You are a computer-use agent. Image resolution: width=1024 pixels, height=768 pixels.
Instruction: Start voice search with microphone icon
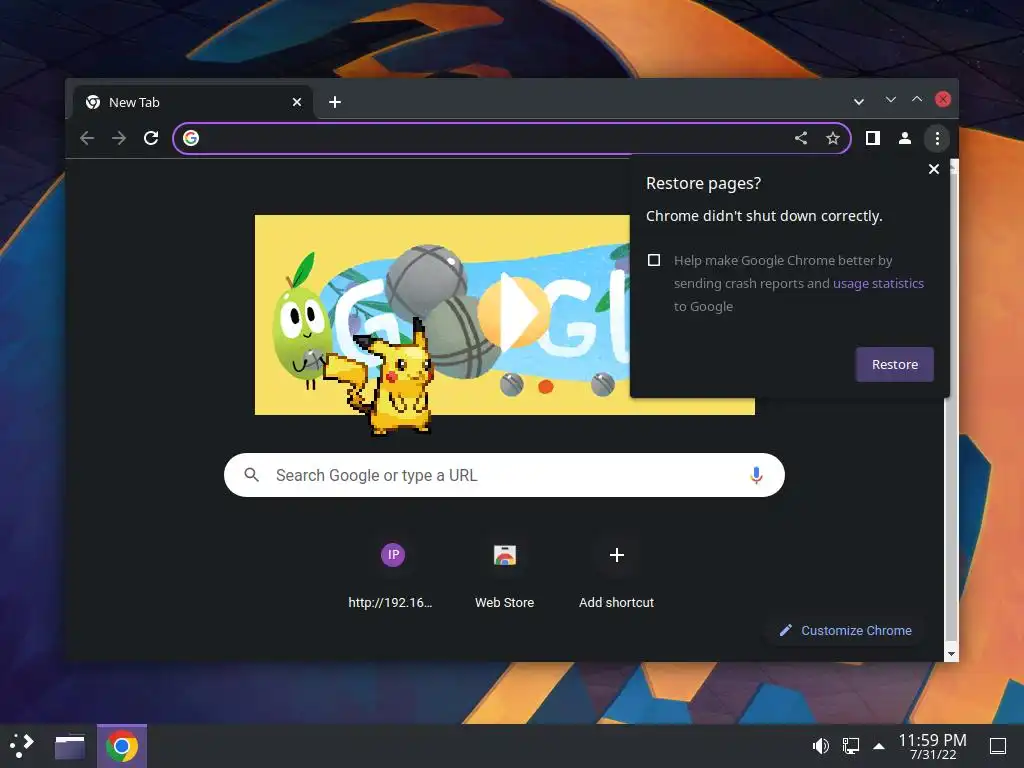[756, 475]
